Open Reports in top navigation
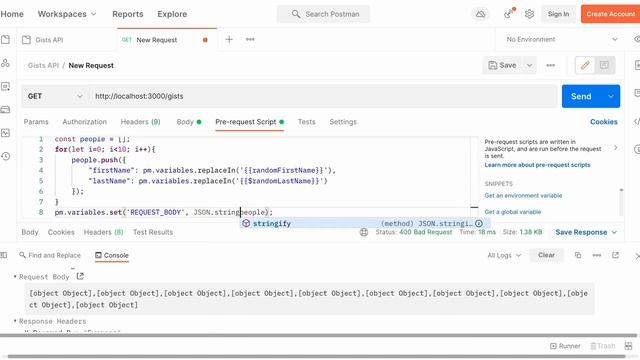This screenshot has height=360, width=640. tap(128, 14)
